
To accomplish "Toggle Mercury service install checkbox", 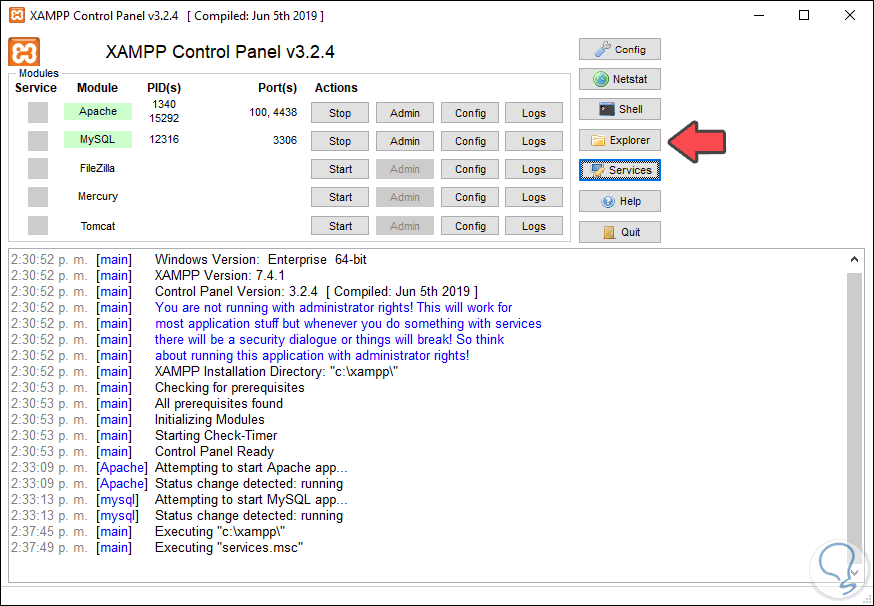I will pos(38,197).
